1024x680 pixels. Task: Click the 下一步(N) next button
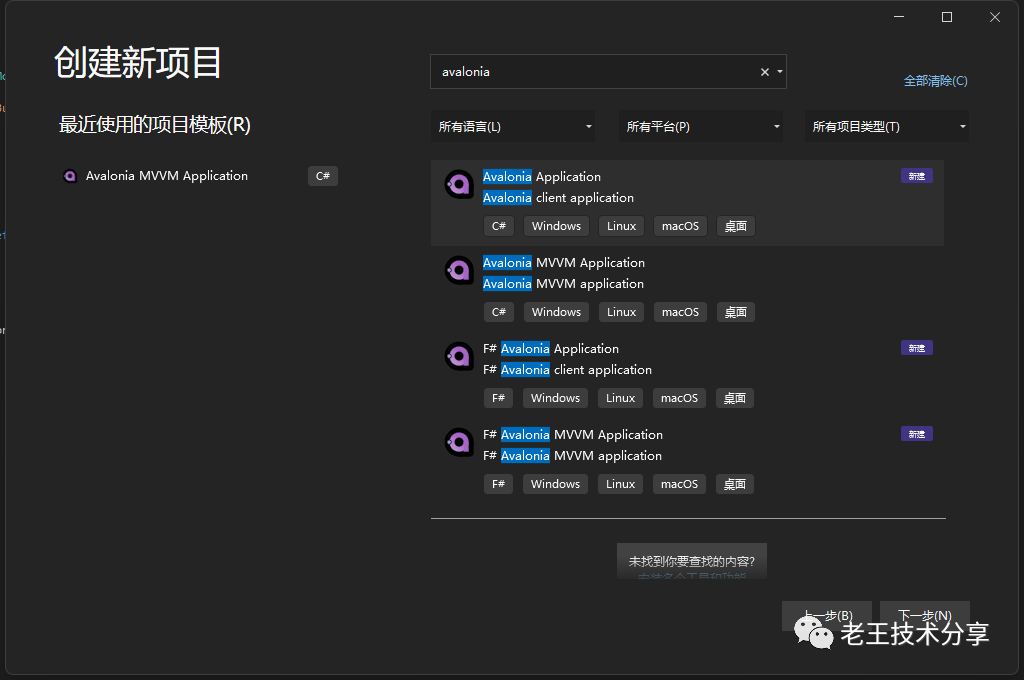[925, 616]
